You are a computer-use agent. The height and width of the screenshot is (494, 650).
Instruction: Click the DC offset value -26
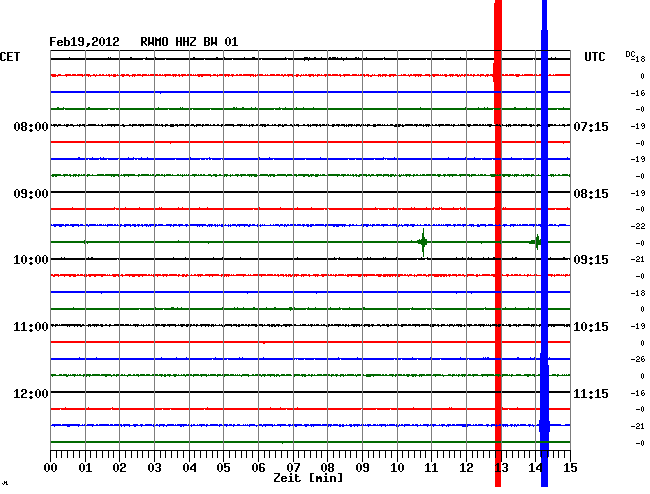[638, 359]
